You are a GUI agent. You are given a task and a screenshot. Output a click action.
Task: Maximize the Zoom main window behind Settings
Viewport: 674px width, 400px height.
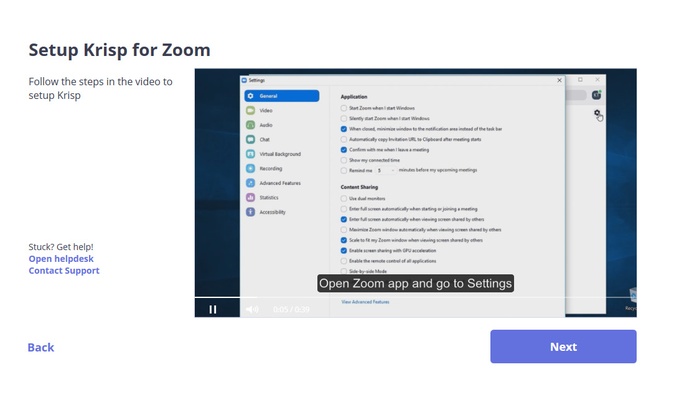580,79
